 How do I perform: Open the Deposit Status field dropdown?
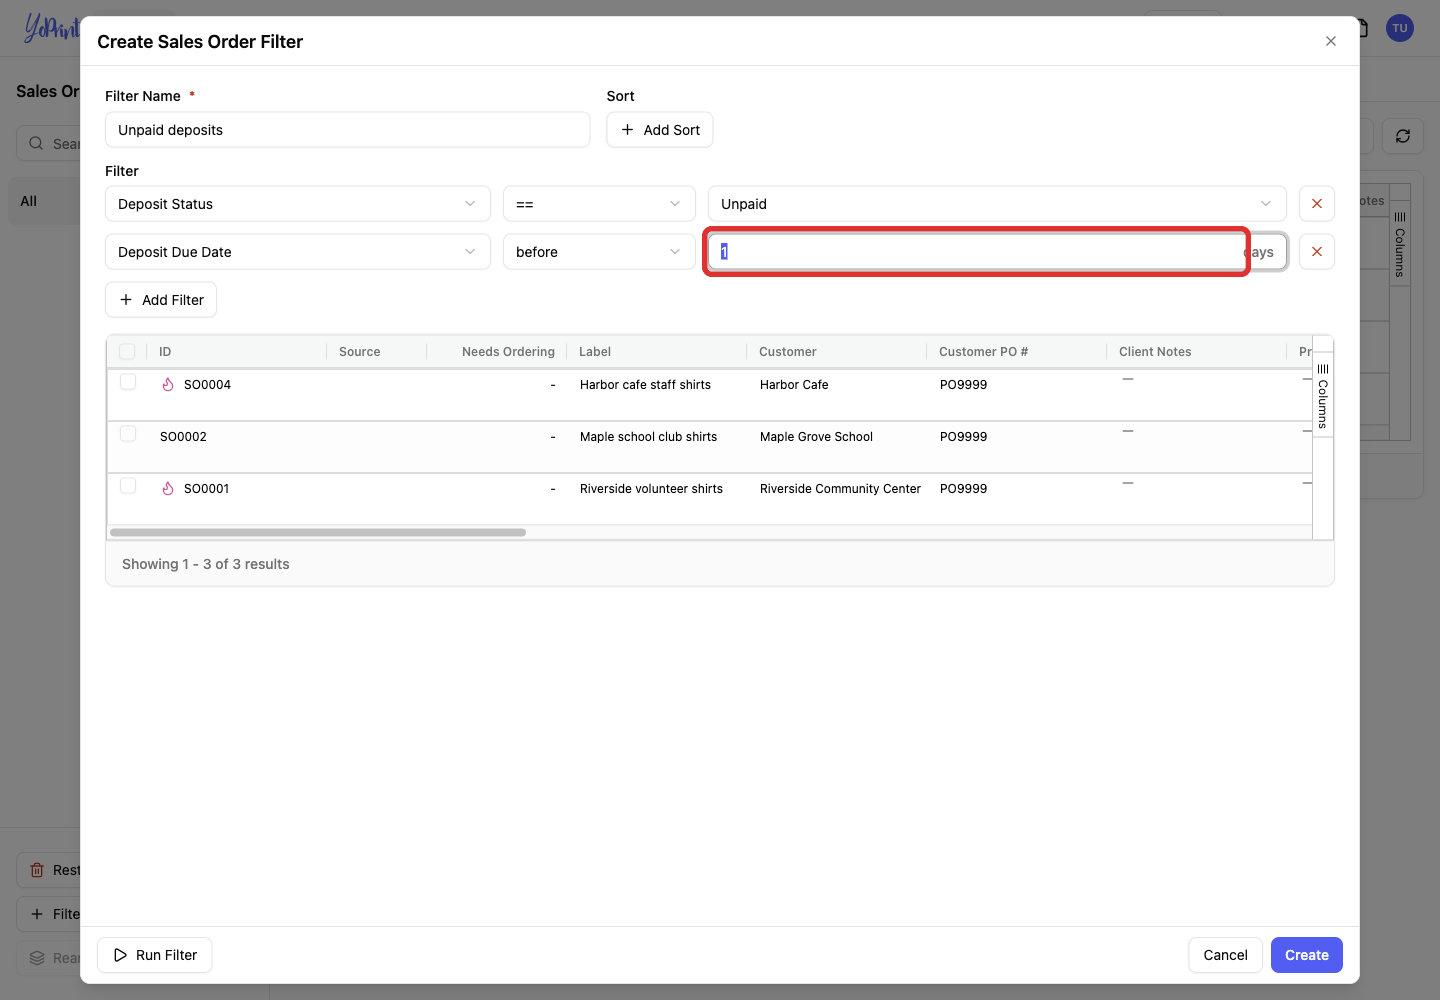pos(298,204)
